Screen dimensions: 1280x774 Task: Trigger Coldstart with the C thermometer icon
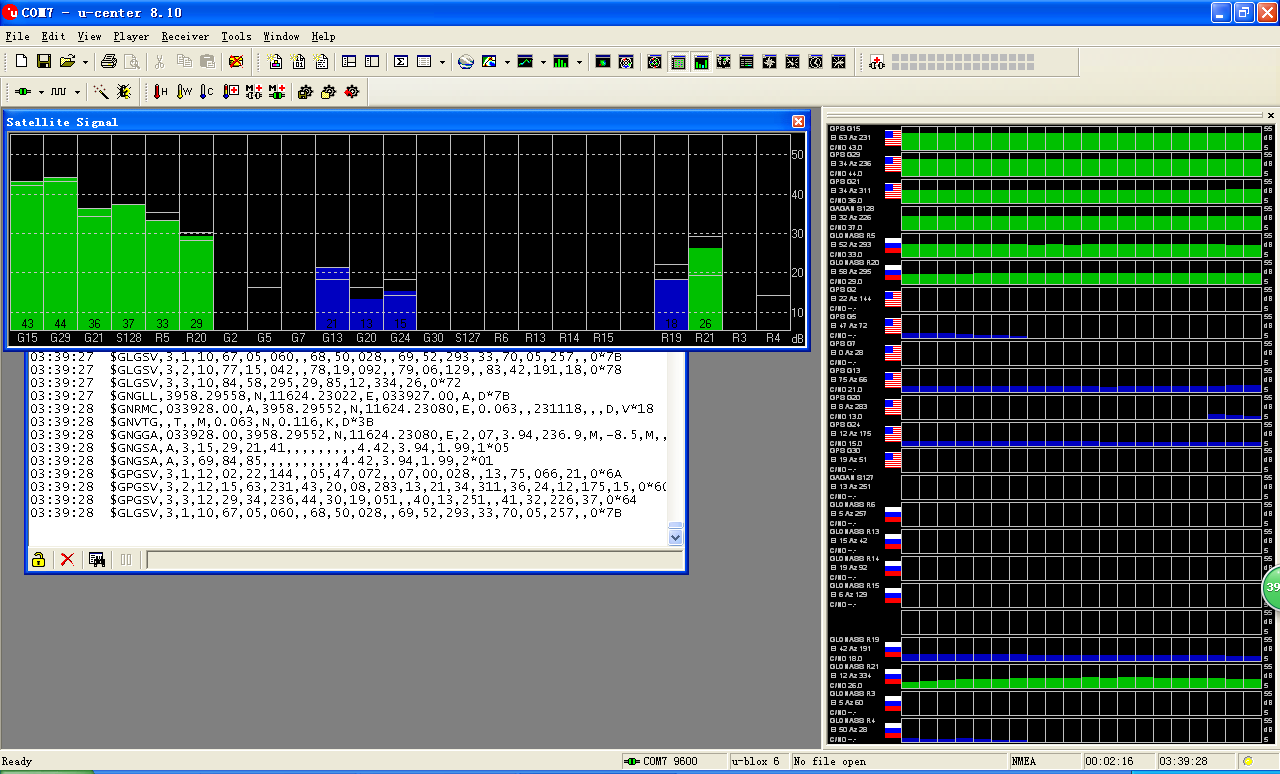pos(207,91)
